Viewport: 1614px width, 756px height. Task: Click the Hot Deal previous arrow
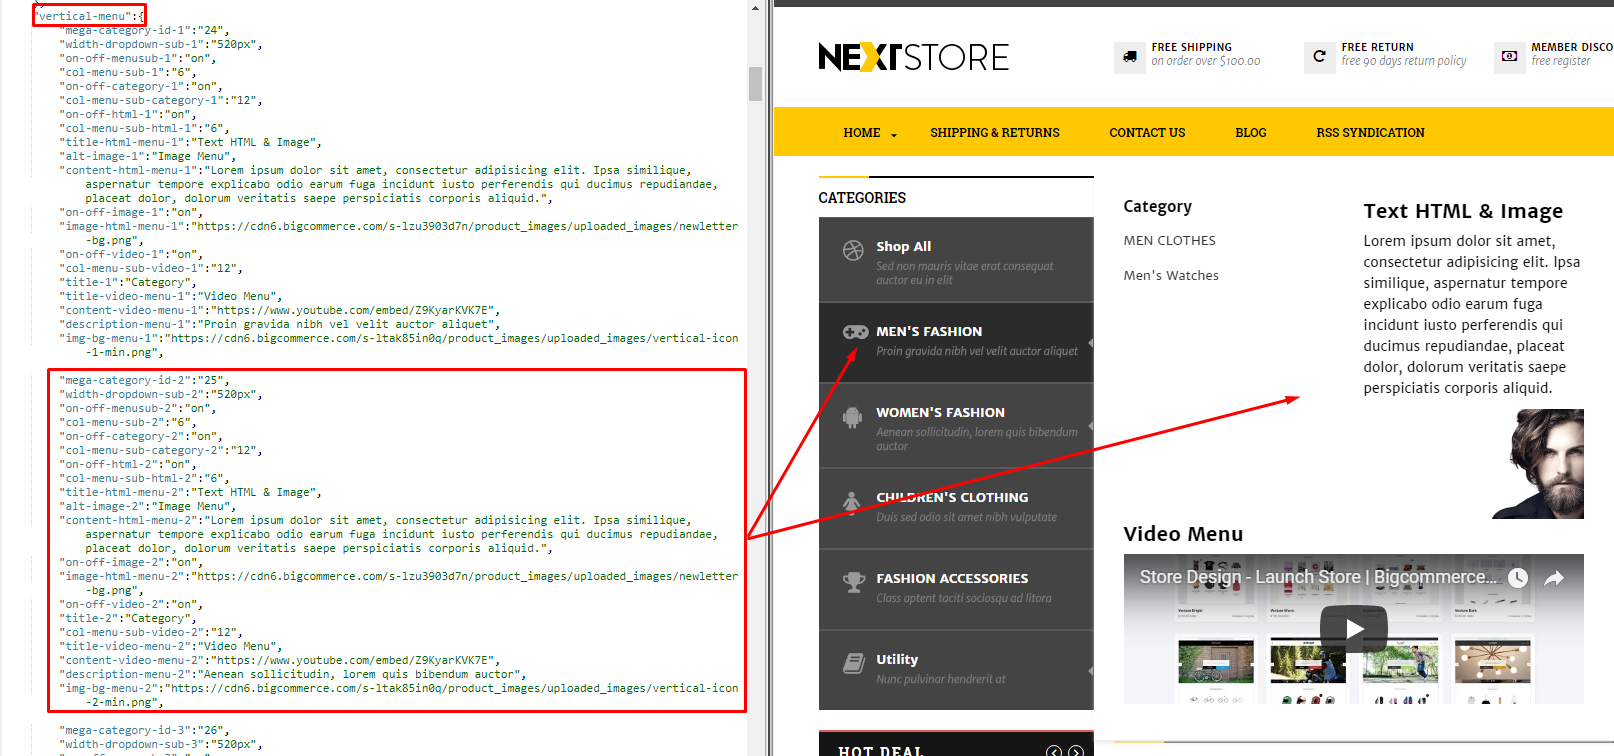tap(1054, 751)
